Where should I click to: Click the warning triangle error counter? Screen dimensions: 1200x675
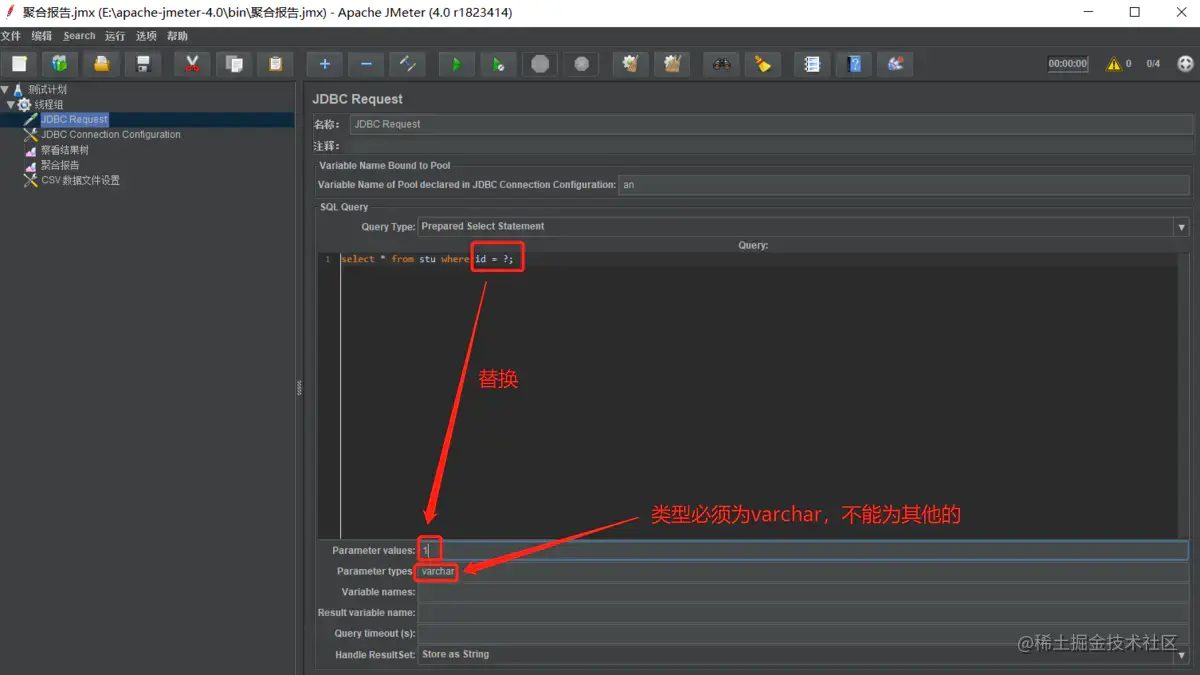[1114, 64]
